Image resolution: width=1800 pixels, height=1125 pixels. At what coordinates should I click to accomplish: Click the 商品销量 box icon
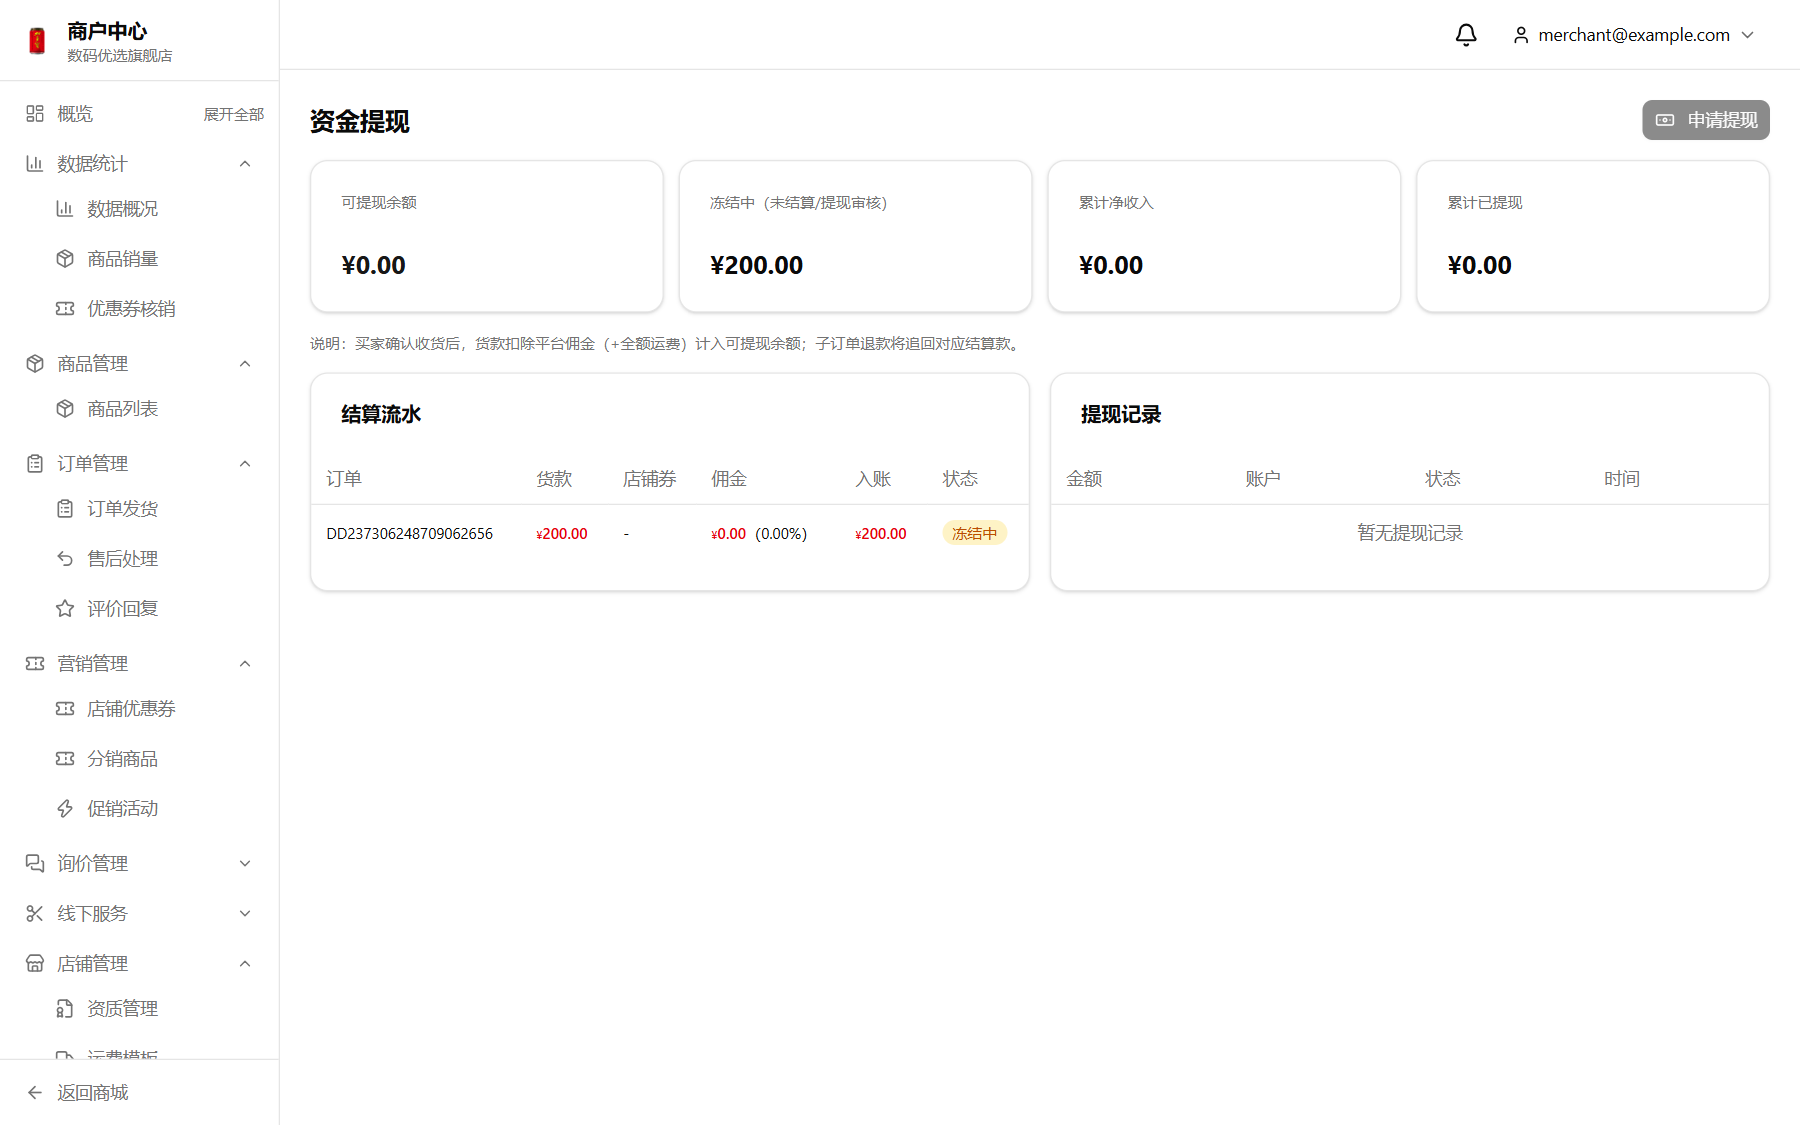click(65, 259)
